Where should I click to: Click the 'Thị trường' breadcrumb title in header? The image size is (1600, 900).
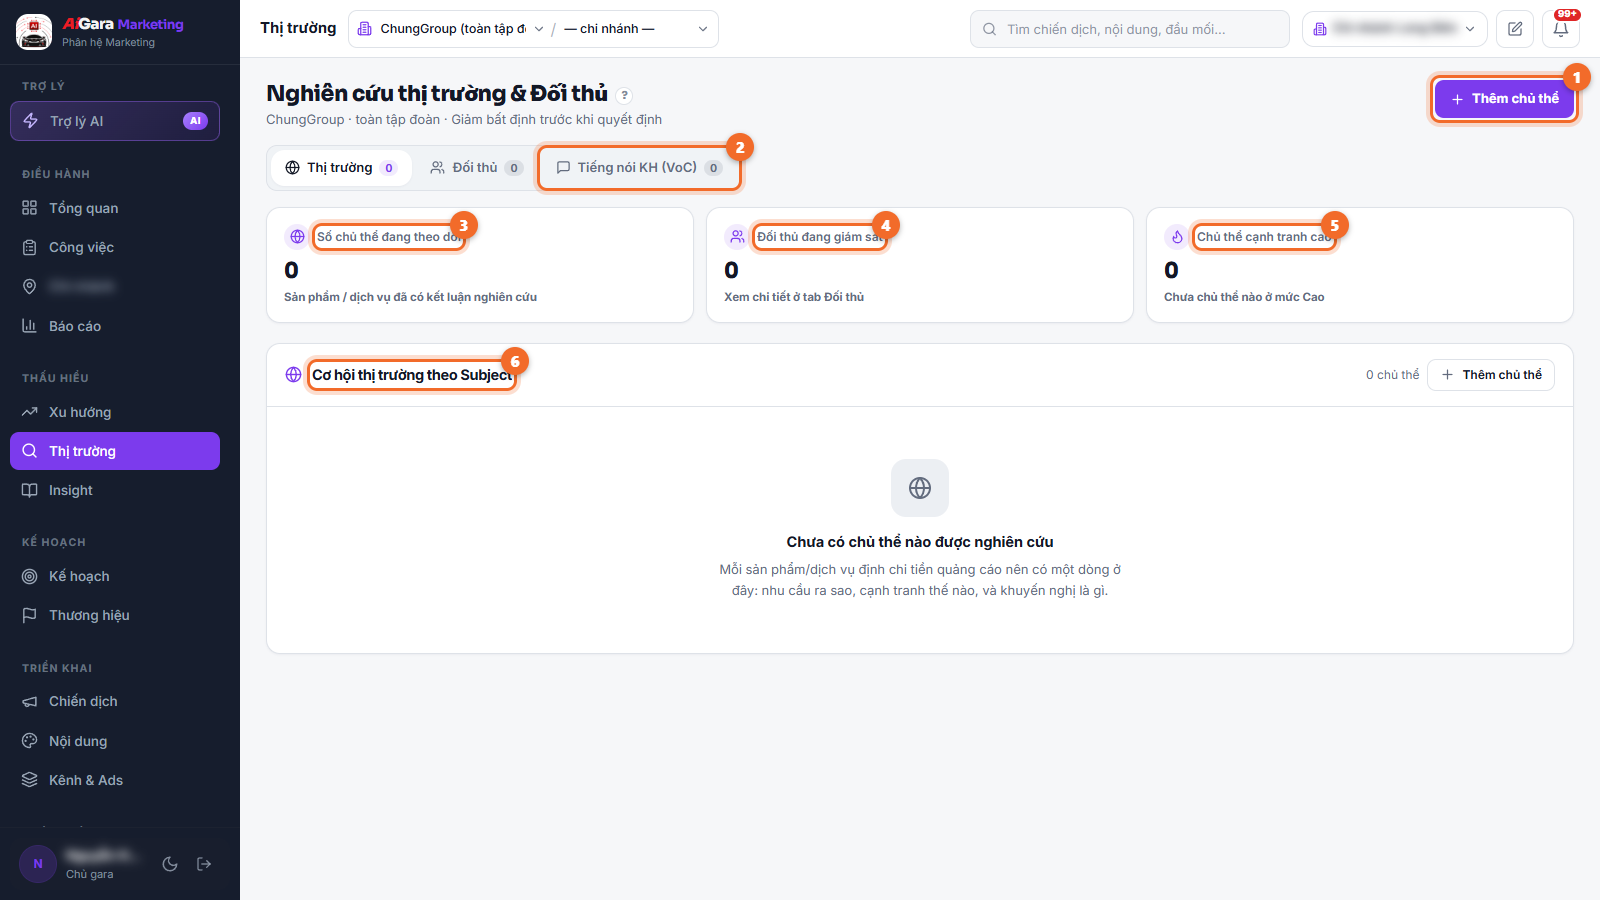[298, 28]
